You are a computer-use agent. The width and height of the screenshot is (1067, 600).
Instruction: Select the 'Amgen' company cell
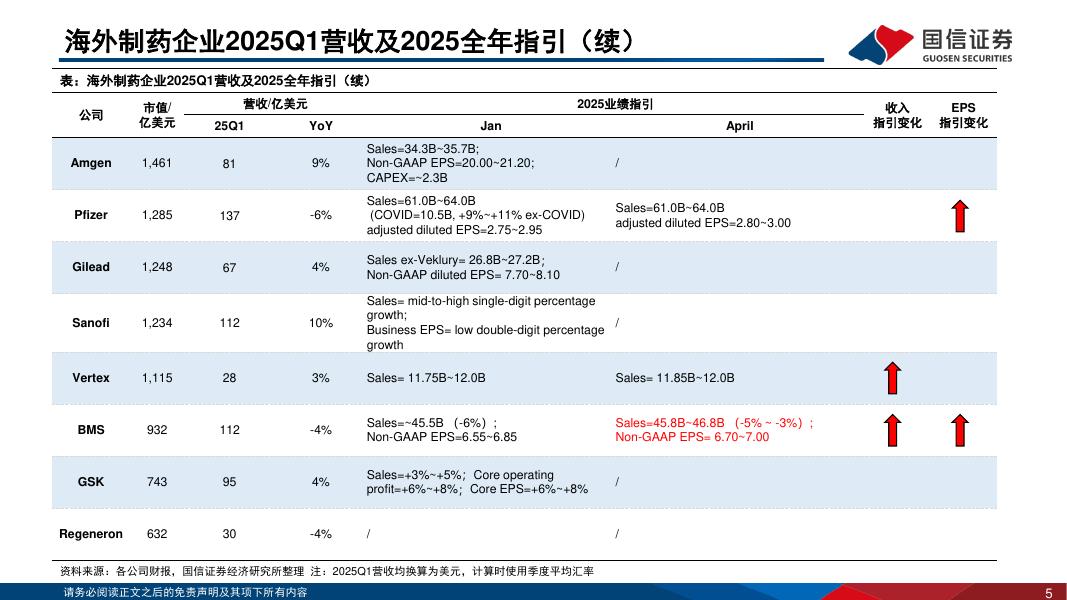click(x=91, y=163)
